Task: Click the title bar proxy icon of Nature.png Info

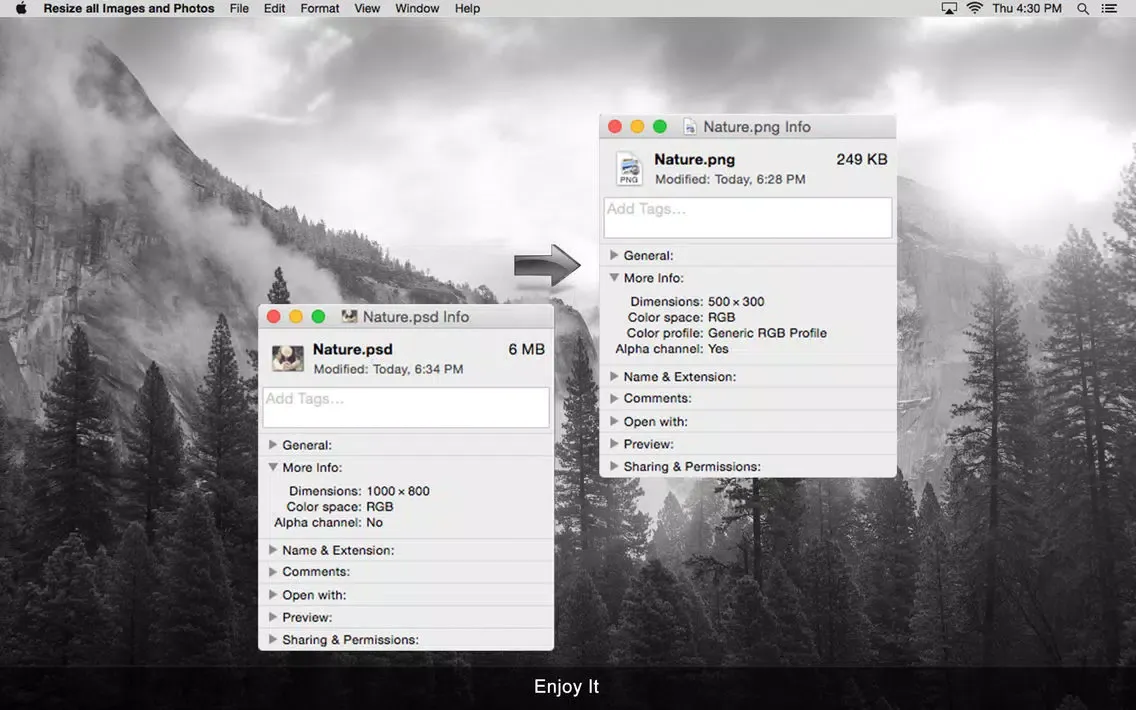Action: click(690, 127)
